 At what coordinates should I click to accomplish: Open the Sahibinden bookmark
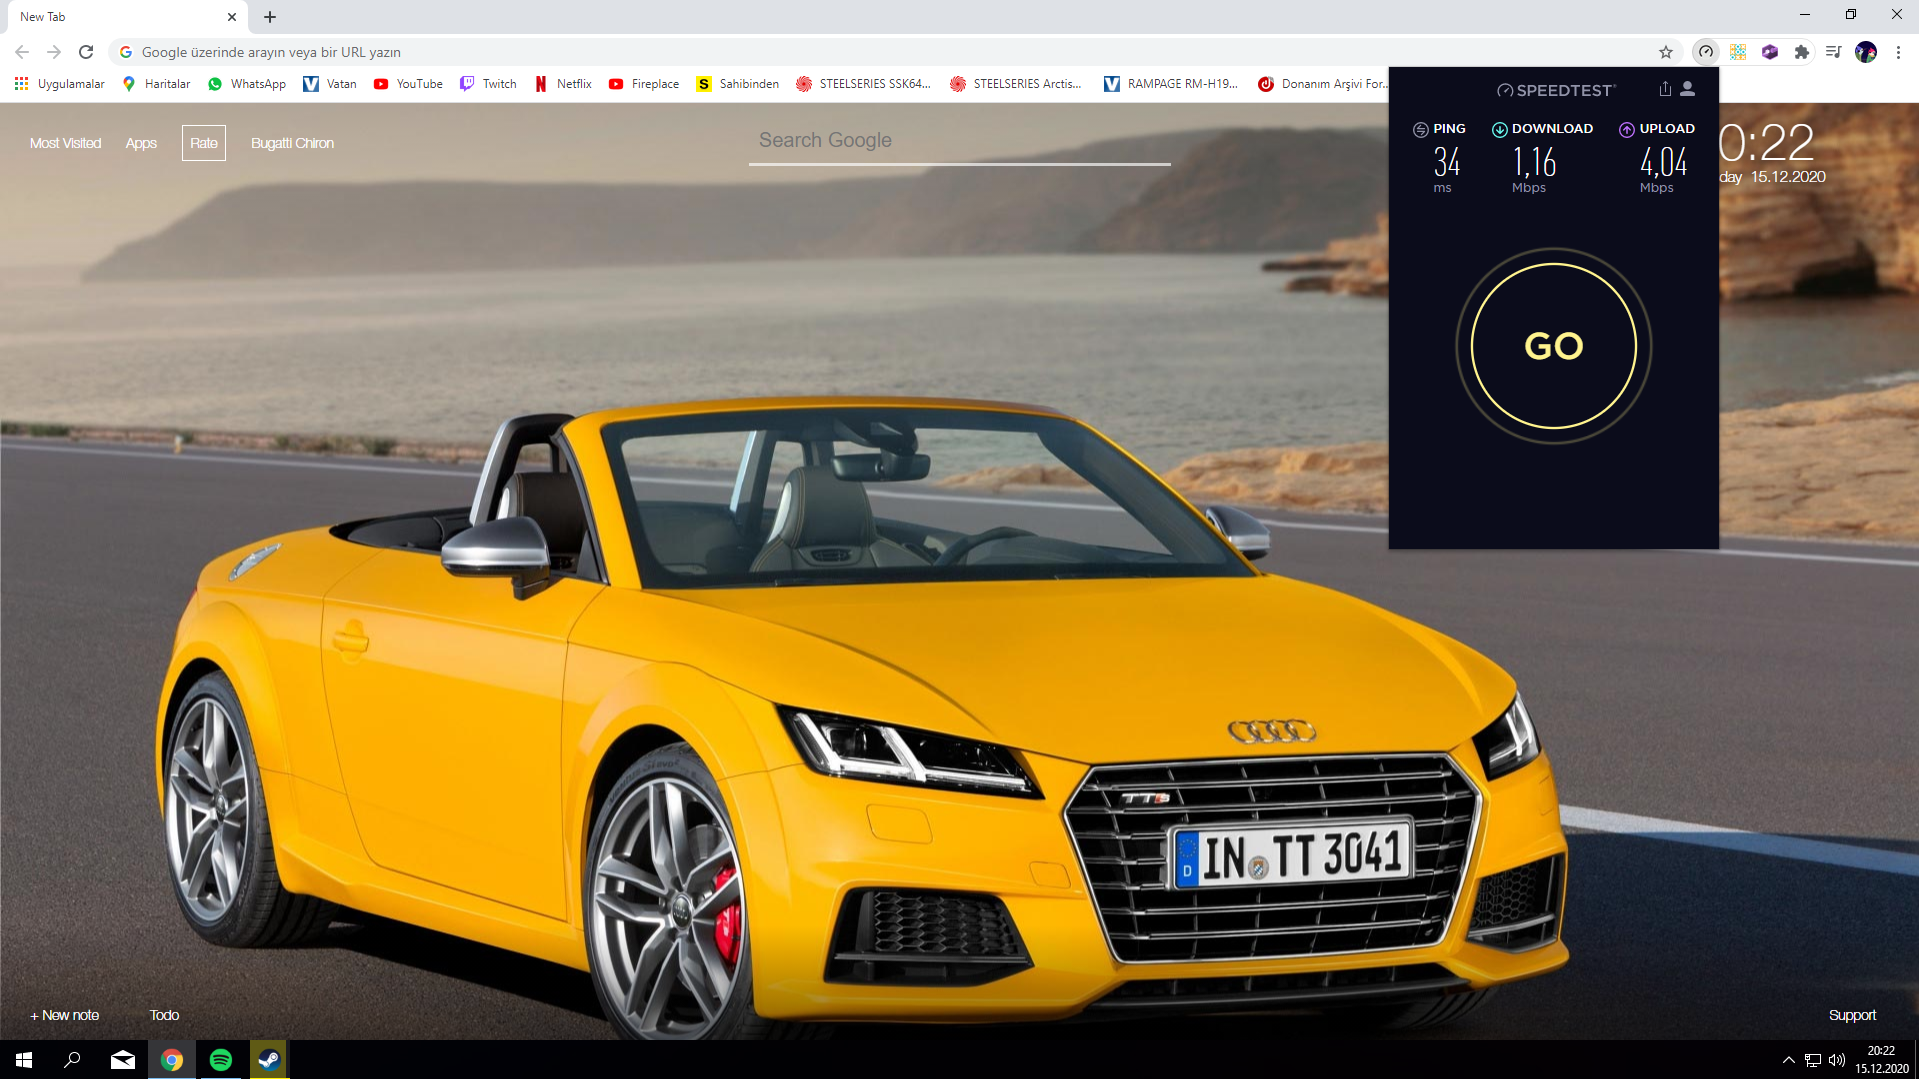(x=738, y=84)
